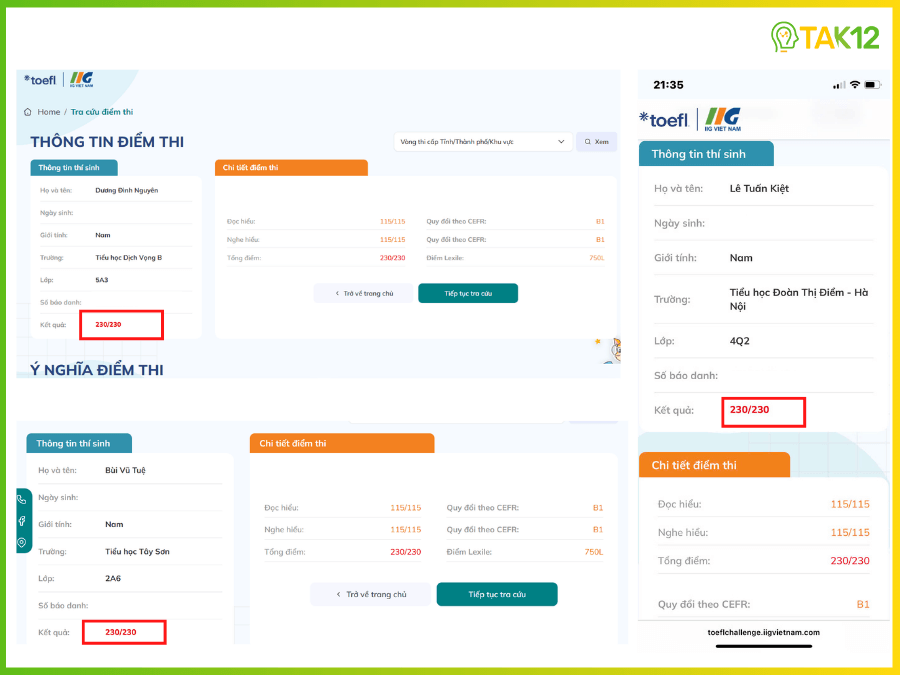Click the THÔNG TIN ĐIỂM THI heading
The image size is (900, 675).
tap(107, 142)
